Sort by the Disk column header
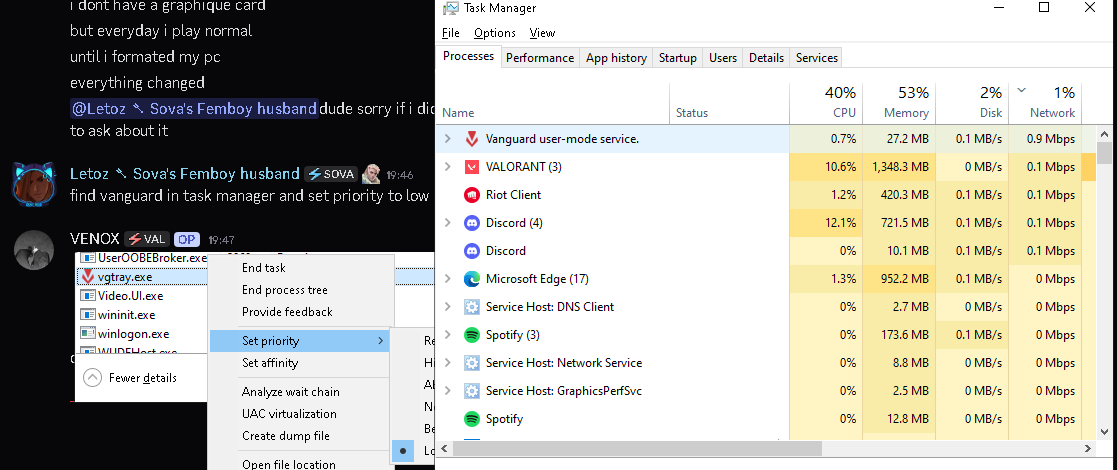The height and width of the screenshot is (470, 1117). [x=972, y=103]
